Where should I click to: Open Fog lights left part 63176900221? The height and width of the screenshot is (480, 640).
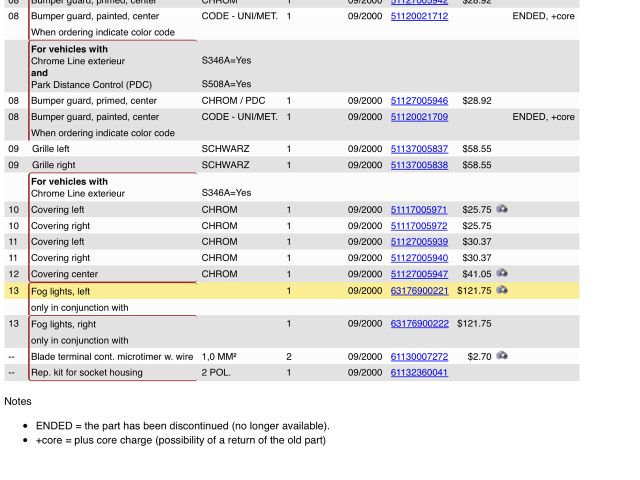(x=419, y=291)
